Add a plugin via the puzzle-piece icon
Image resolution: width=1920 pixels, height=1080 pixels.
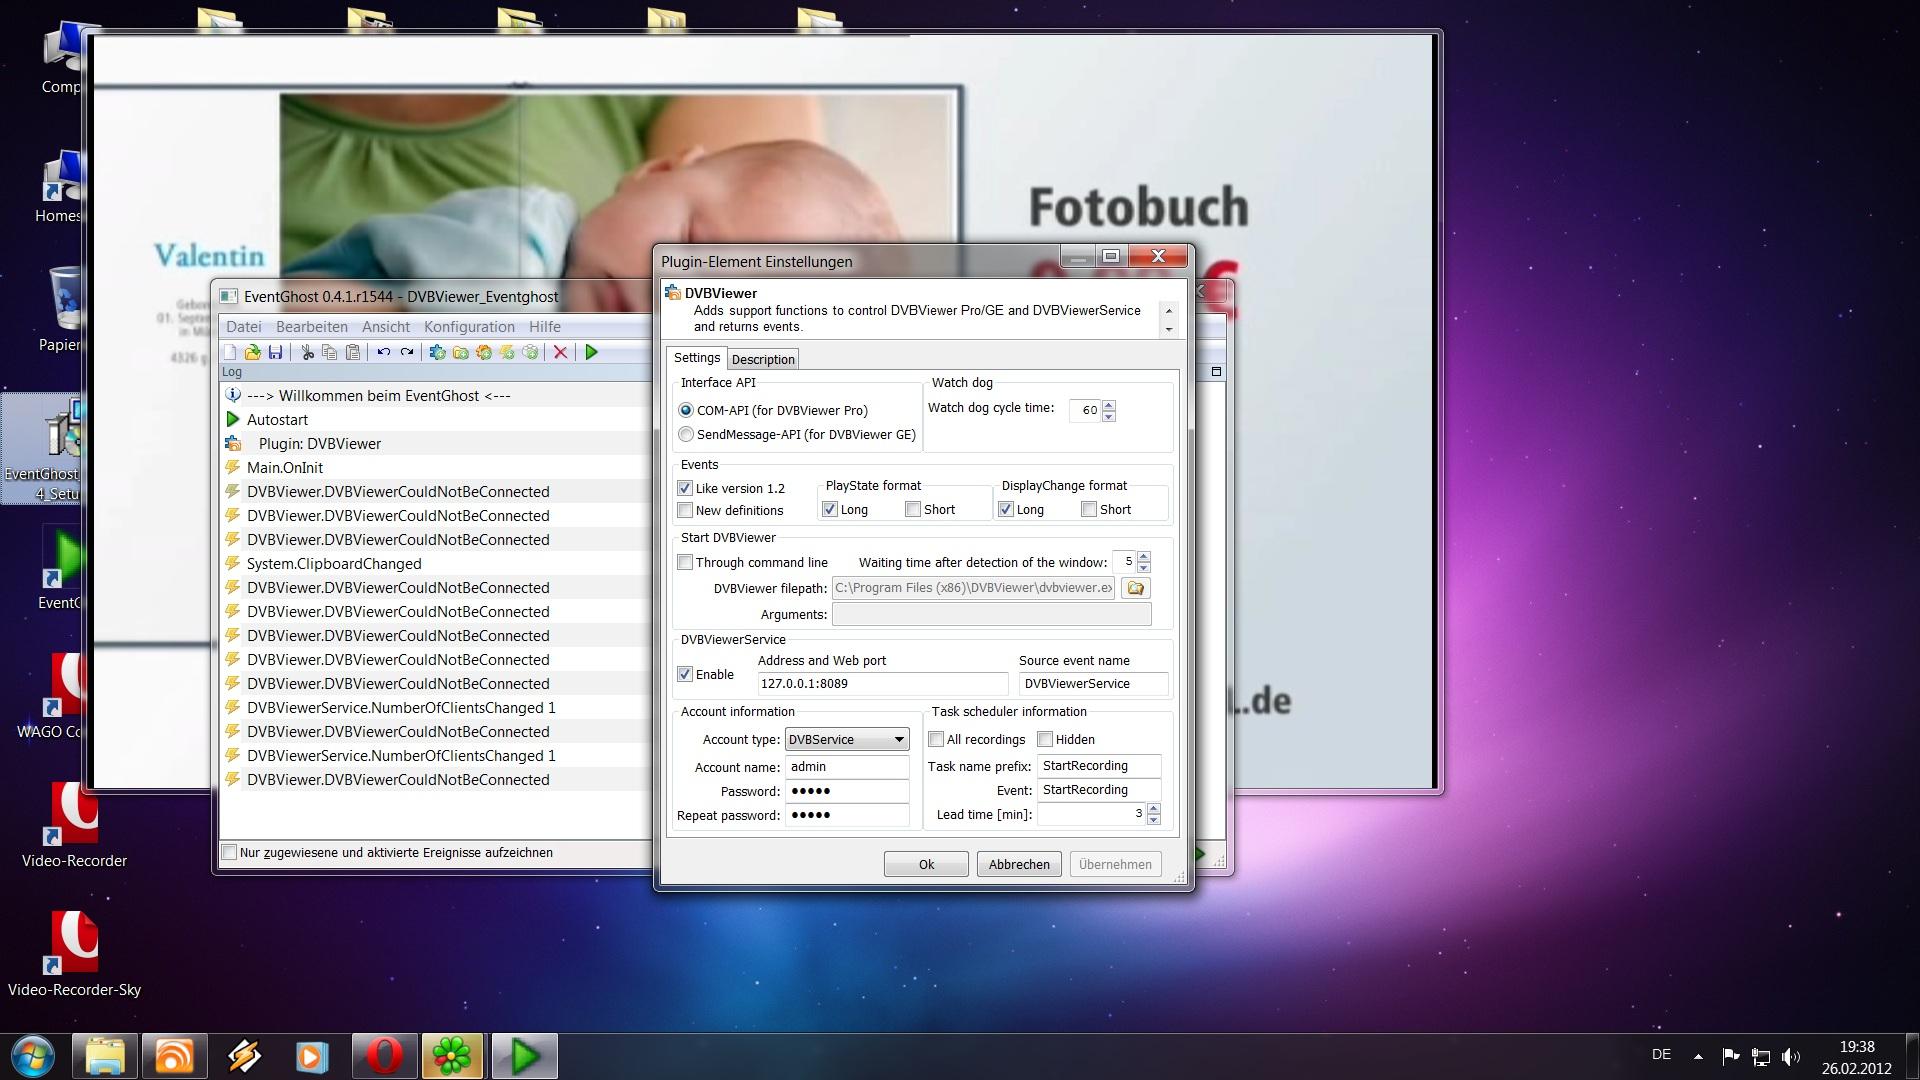pyautogui.click(x=437, y=352)
